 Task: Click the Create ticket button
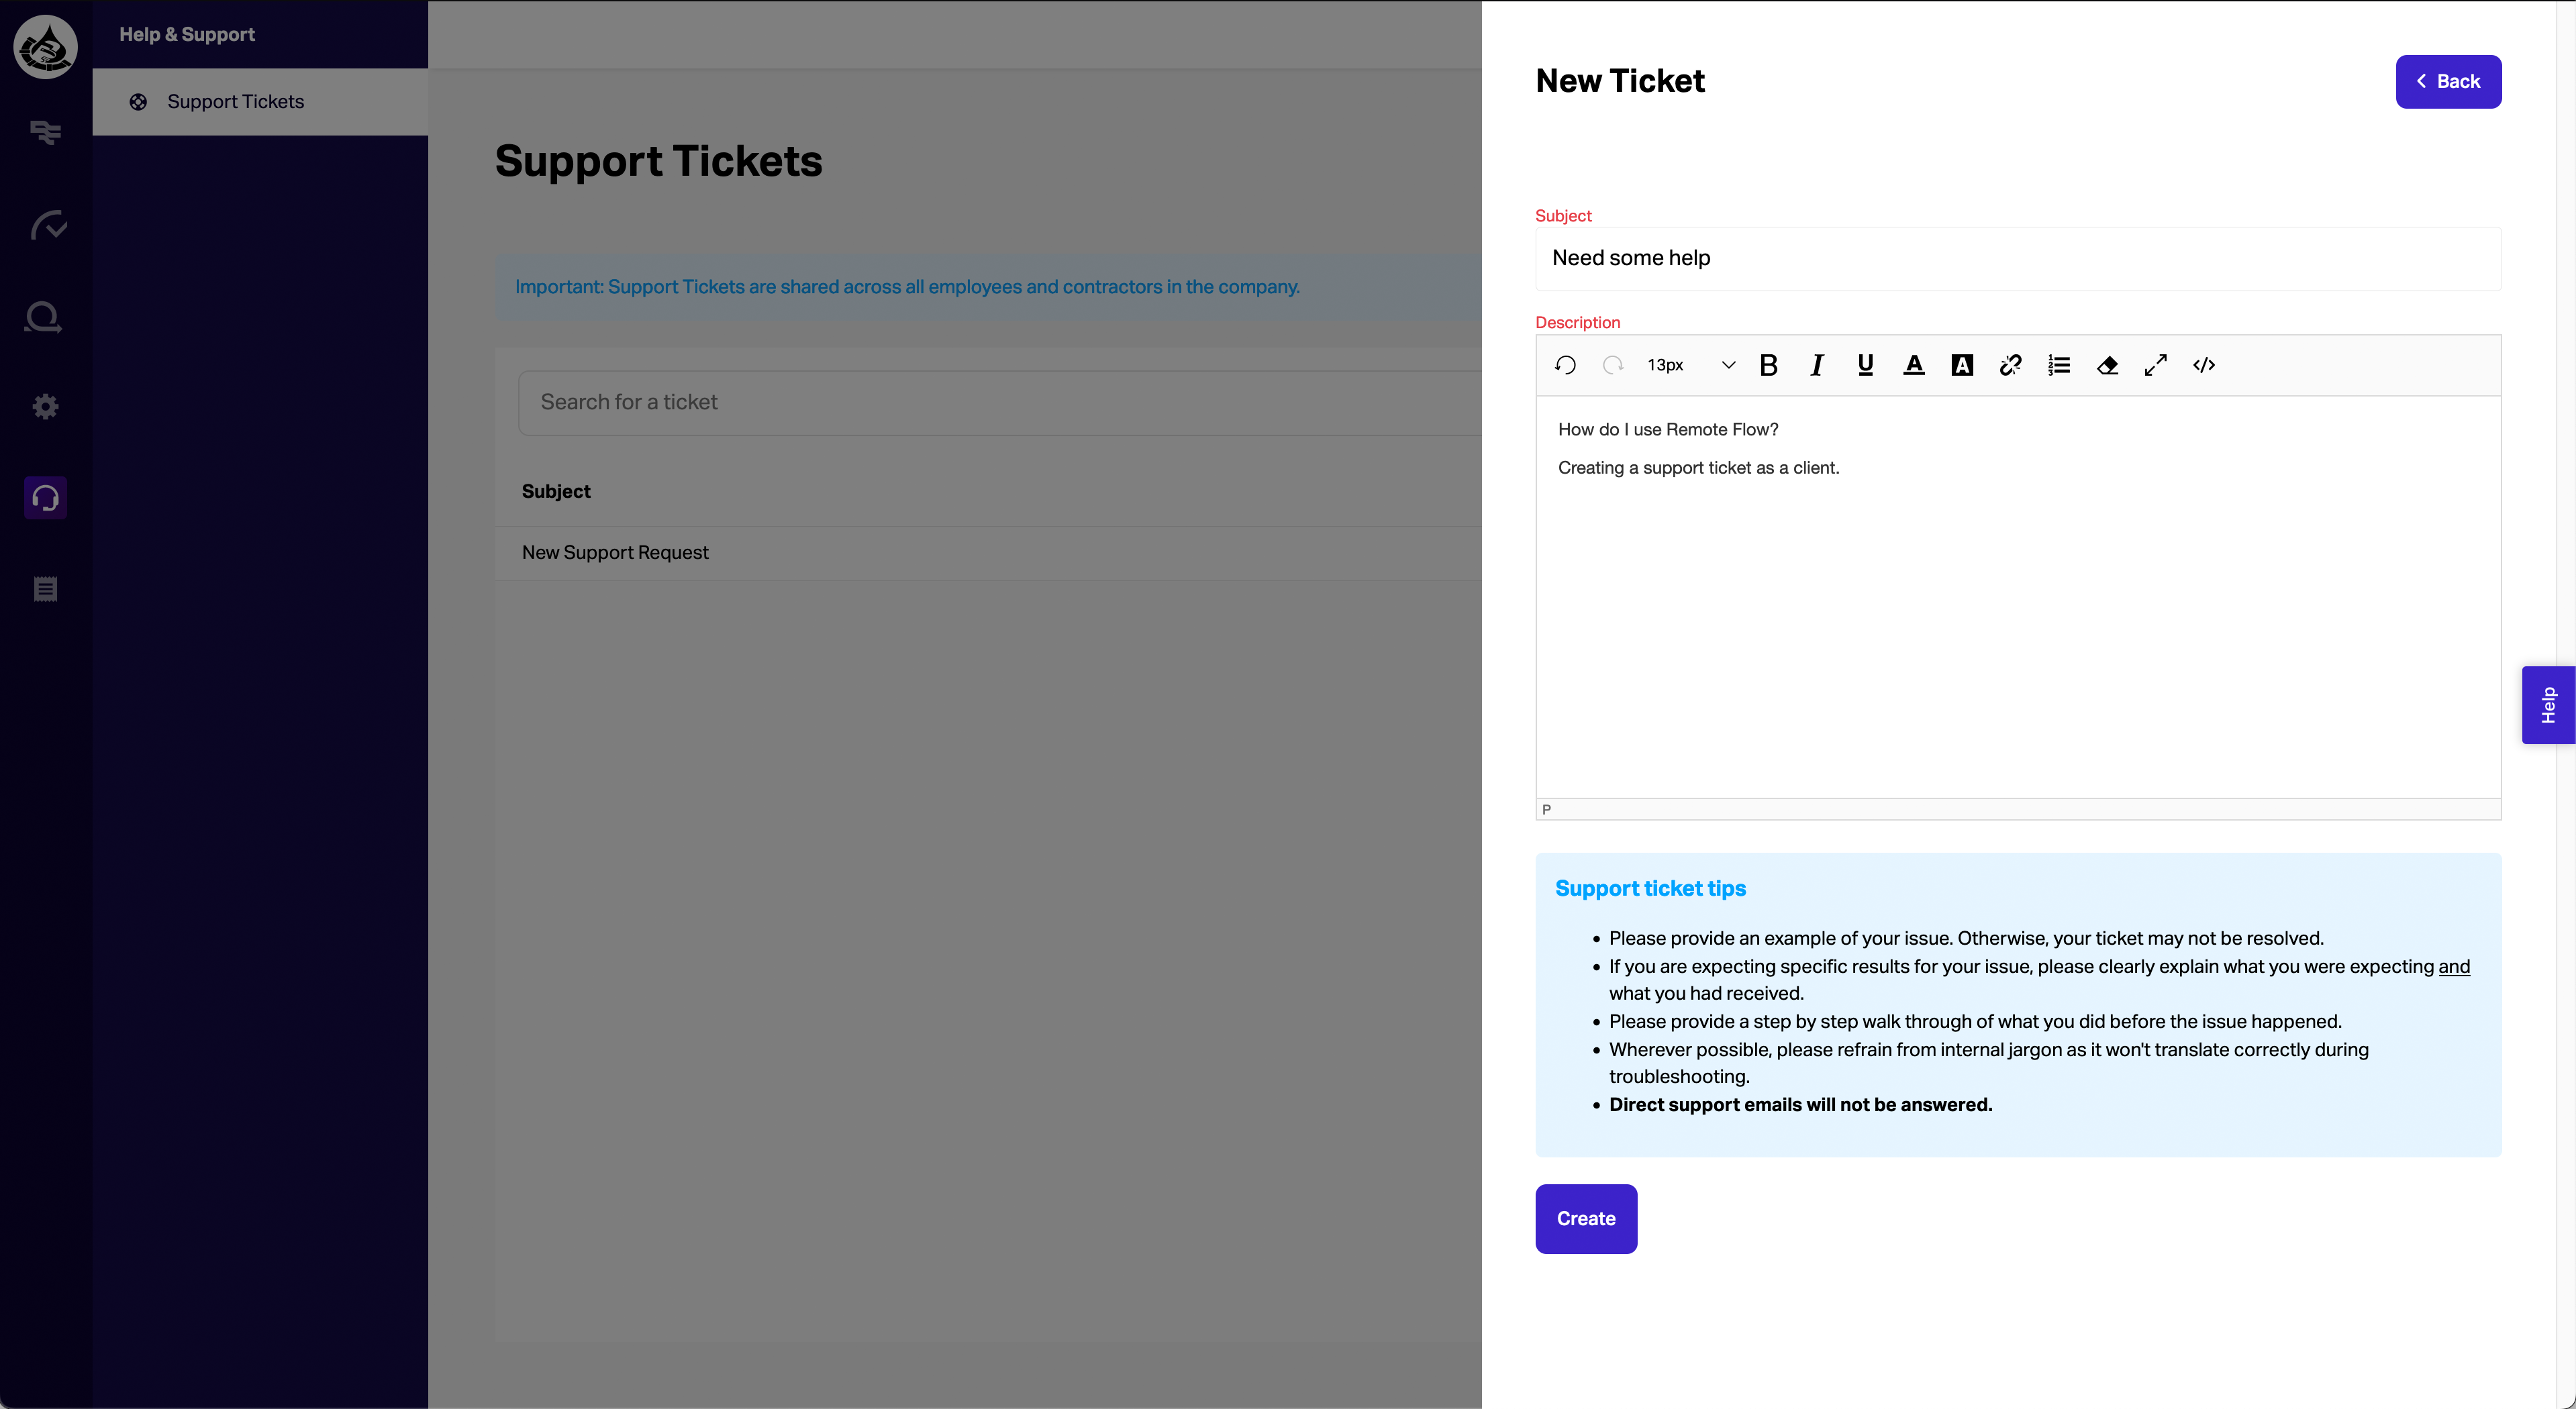coord(1586,1218)
